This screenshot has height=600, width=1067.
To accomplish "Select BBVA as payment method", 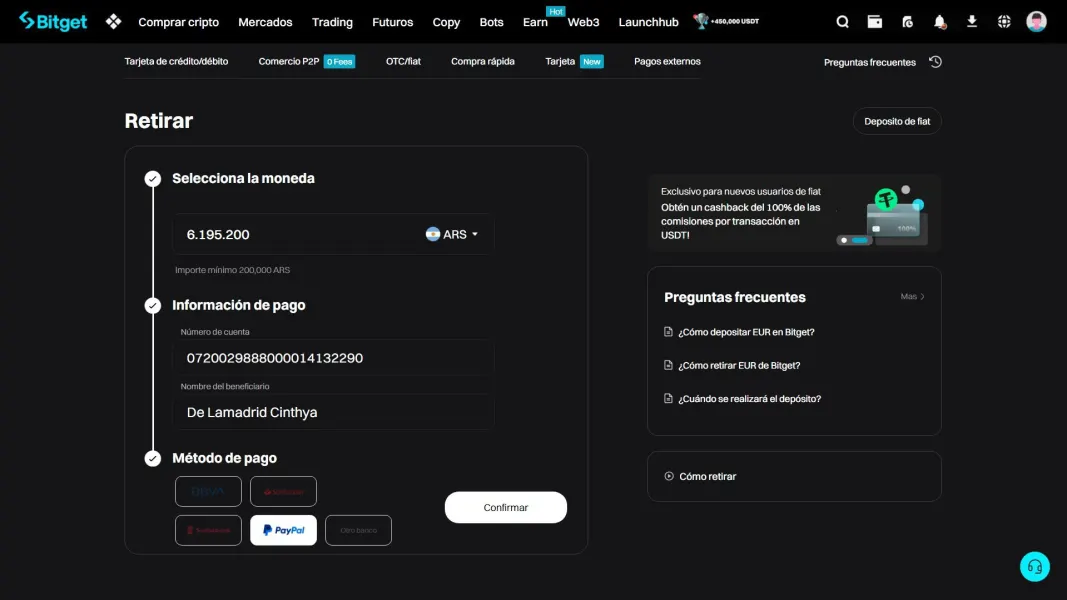I will tap(208, 491).
